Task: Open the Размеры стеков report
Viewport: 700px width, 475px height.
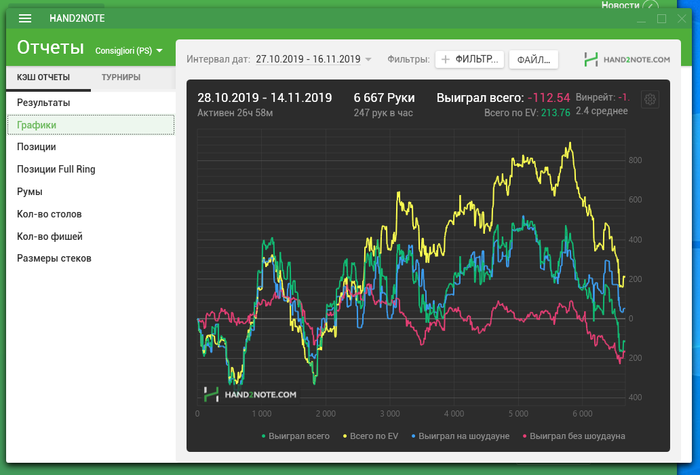Action: 90,258
